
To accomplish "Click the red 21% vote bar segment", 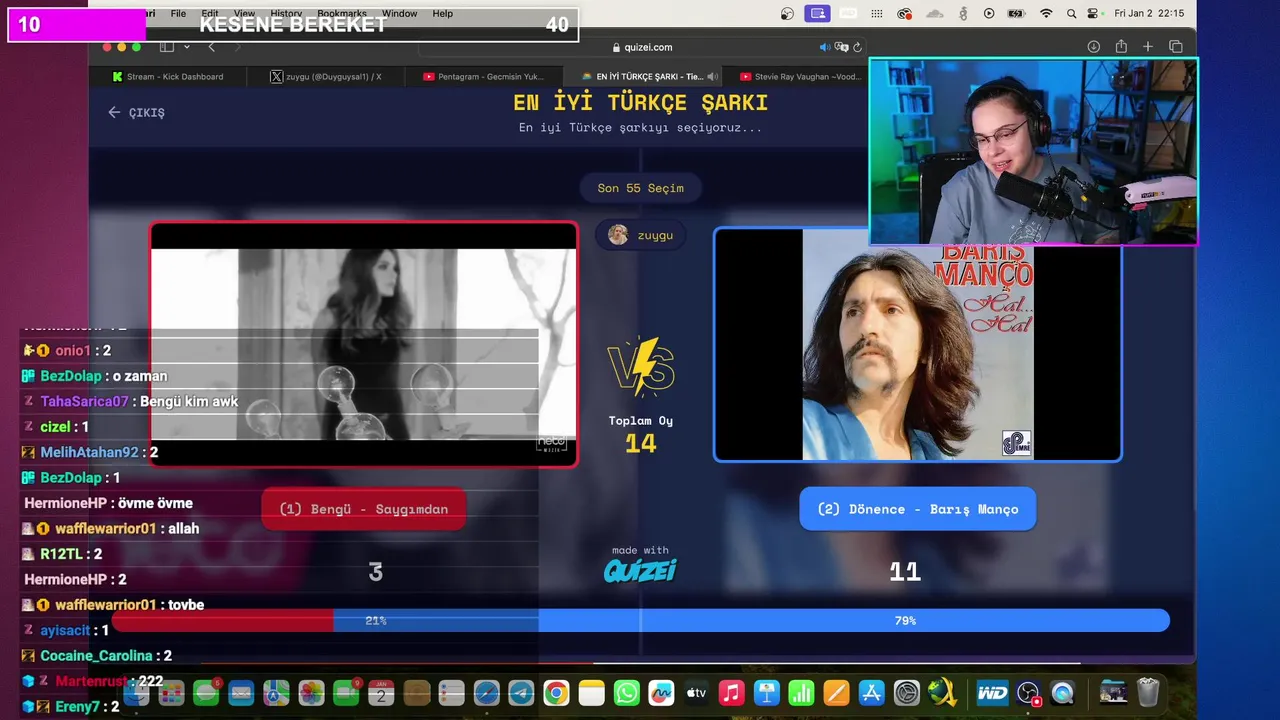I will click(222, 621).
